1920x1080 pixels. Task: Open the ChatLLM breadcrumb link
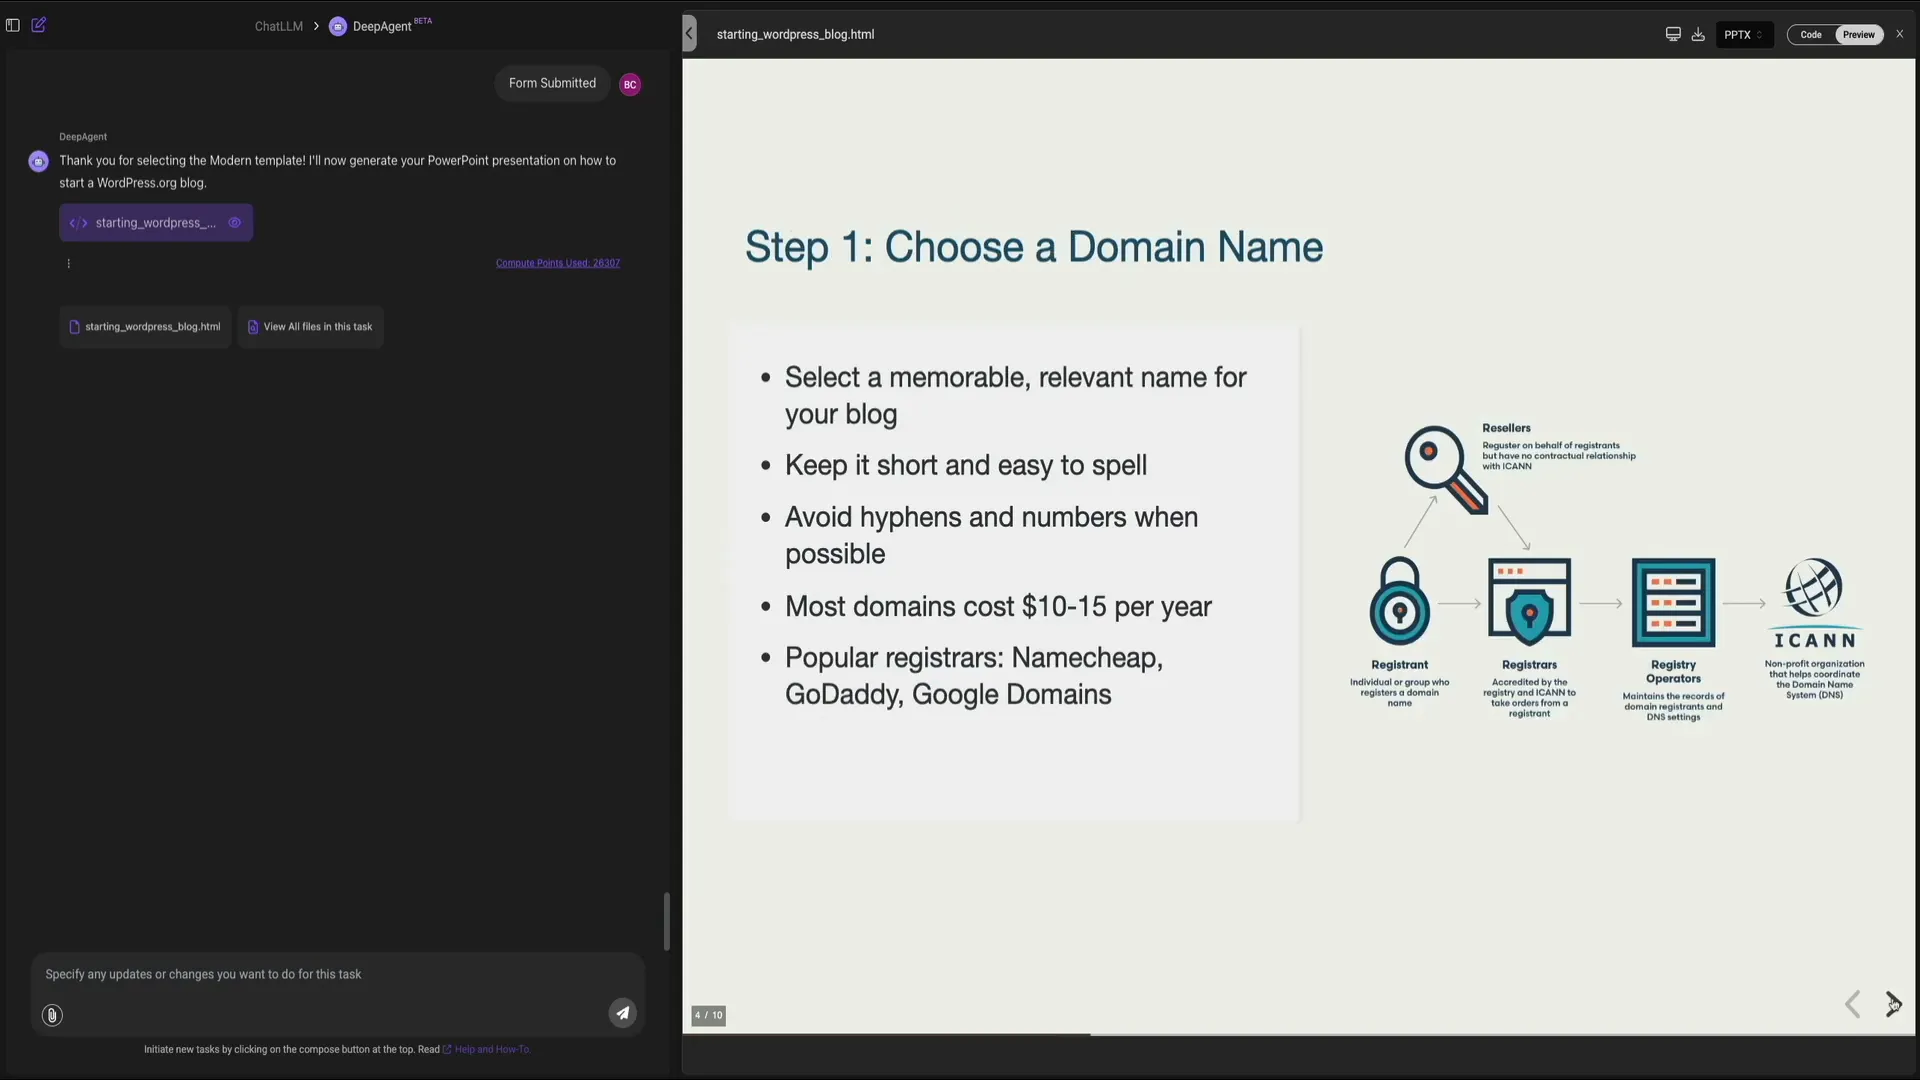(x=279, y=26)
